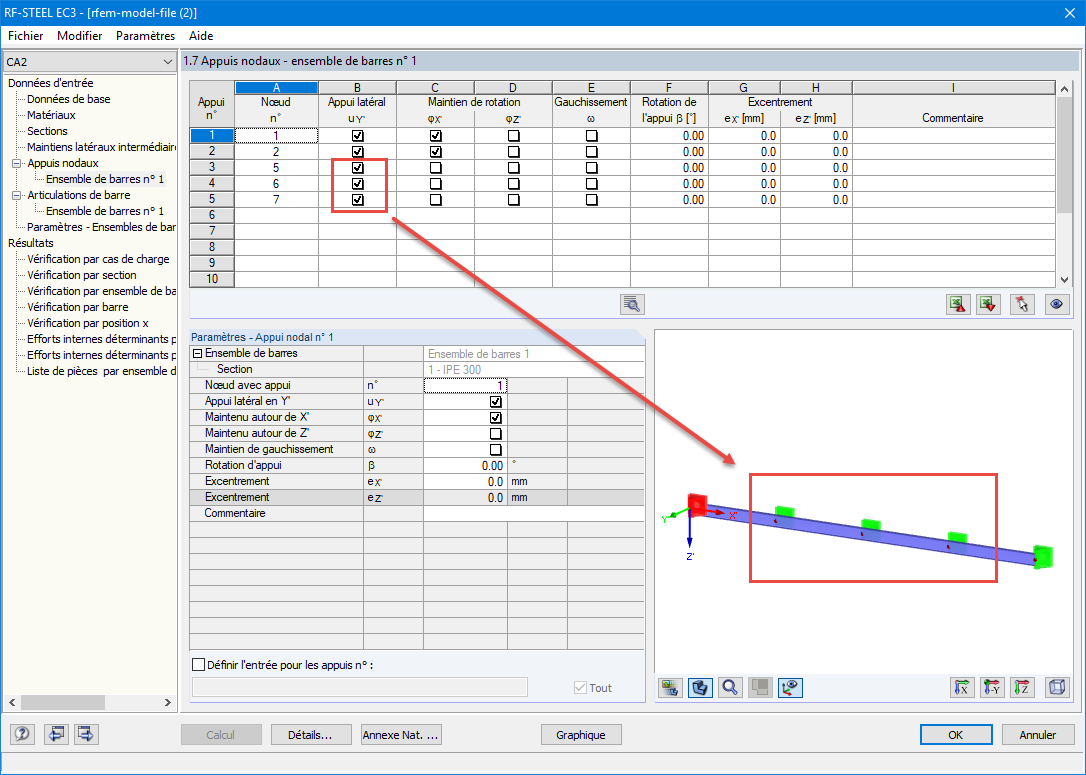Click the zoom magnifier icon under the 3D view

(730, 687)
